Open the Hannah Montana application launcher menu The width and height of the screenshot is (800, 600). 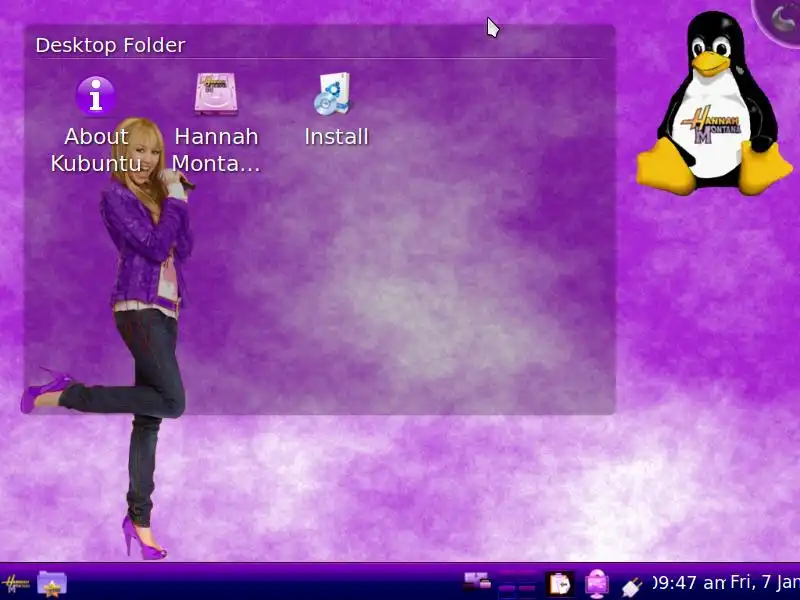coord(16,583)
